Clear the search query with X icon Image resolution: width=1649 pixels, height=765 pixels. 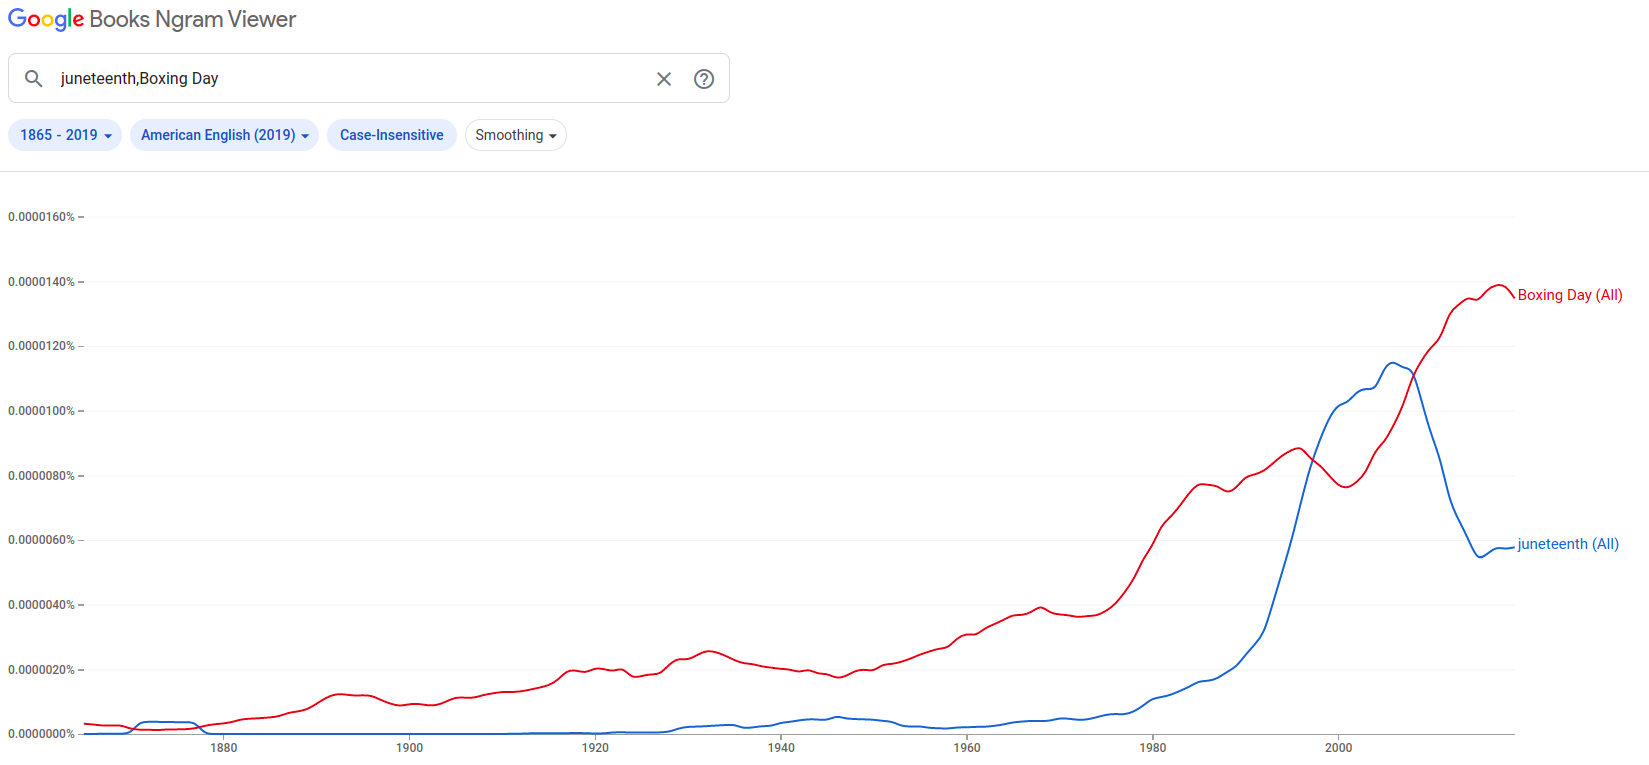click(664, 78)
